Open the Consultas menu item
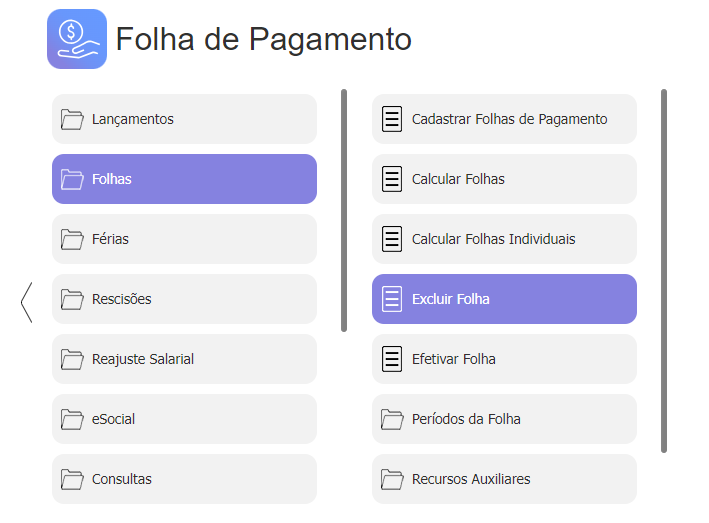The image size is (709, 523). (x=184, y=479)
